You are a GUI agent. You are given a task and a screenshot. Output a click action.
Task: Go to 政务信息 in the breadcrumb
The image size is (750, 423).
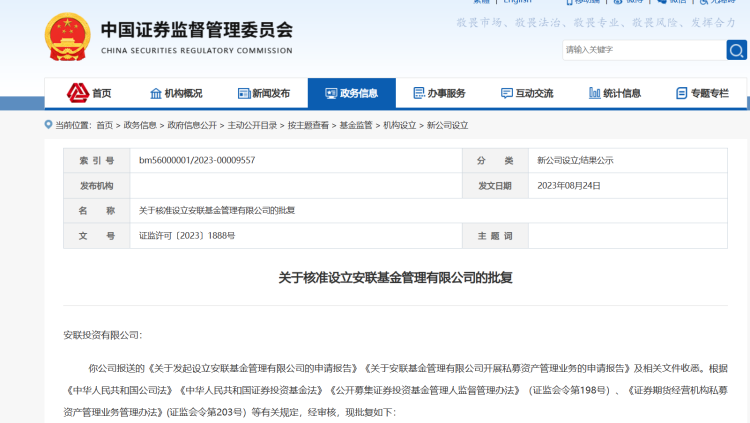pyautogui.click(x=140, y=125)
